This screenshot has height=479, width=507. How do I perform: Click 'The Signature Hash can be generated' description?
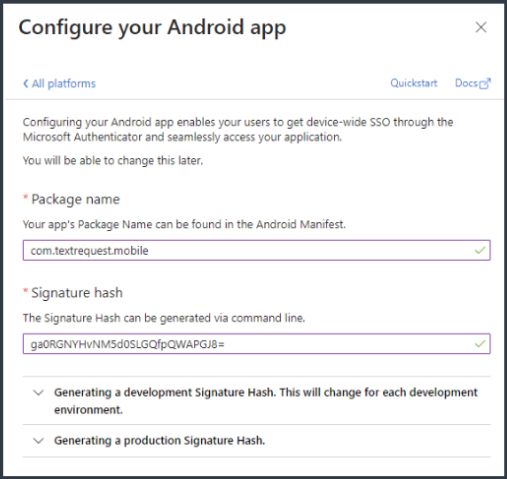tap(164, 318)
